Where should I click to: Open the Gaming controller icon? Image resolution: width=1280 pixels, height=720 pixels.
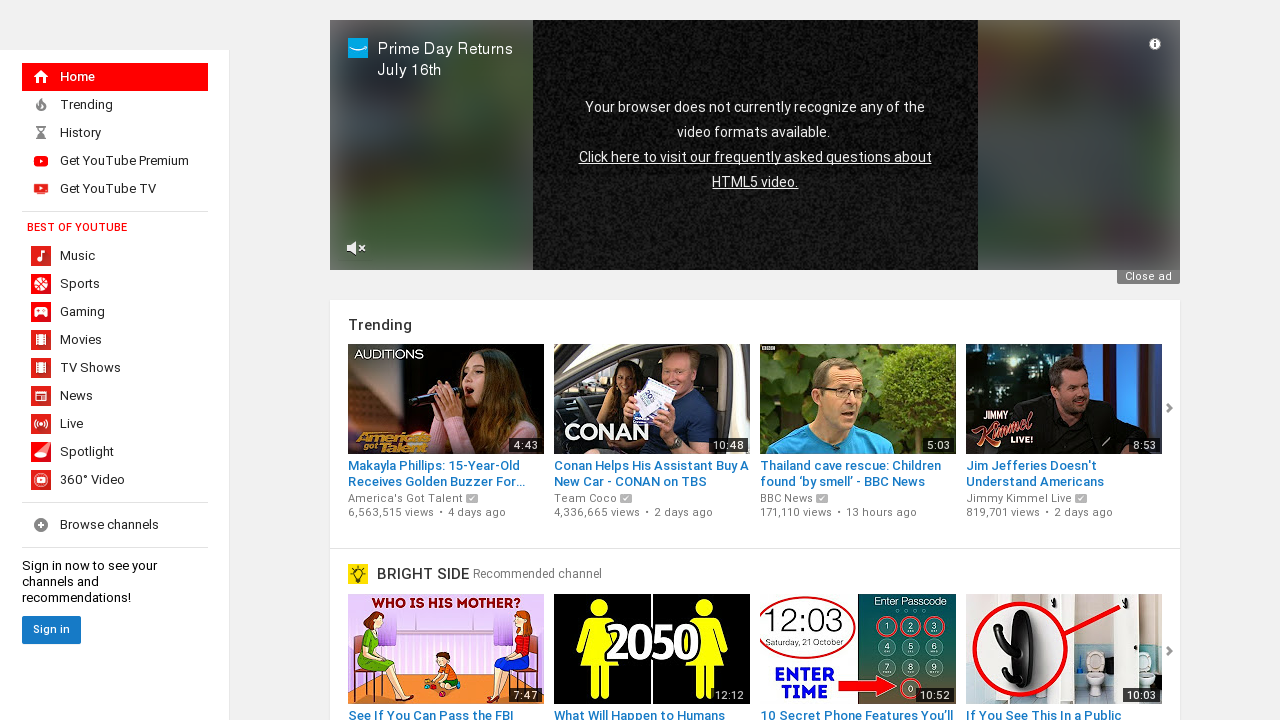41,312
